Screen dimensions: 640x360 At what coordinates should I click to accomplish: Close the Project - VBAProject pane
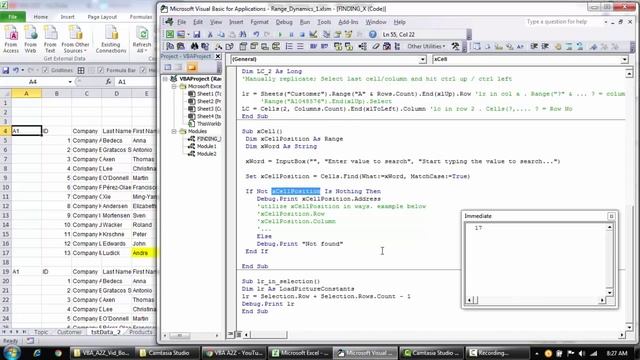point(218,56)
